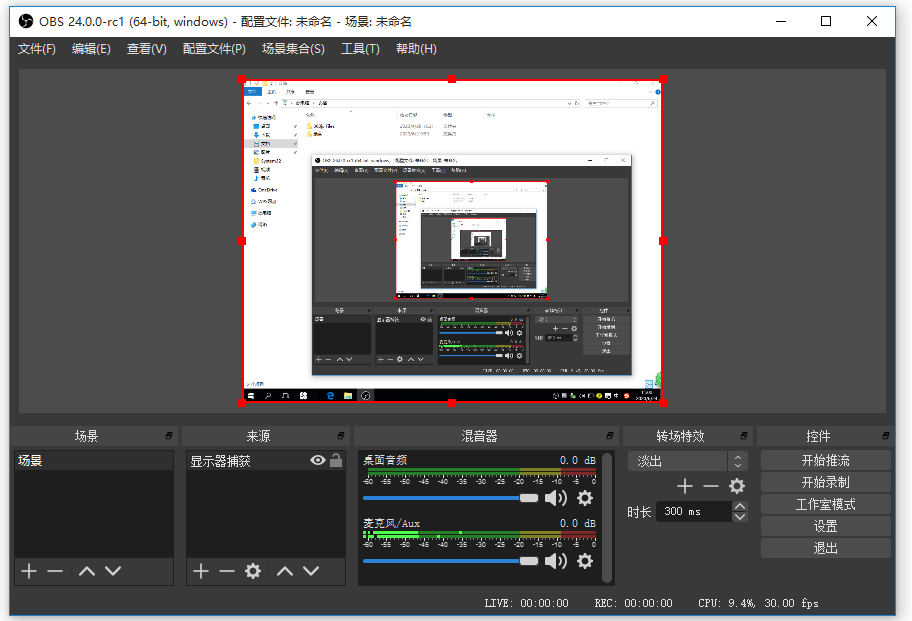
Task: Pop out the 混音器 dock panel
Action: [611, 437]
